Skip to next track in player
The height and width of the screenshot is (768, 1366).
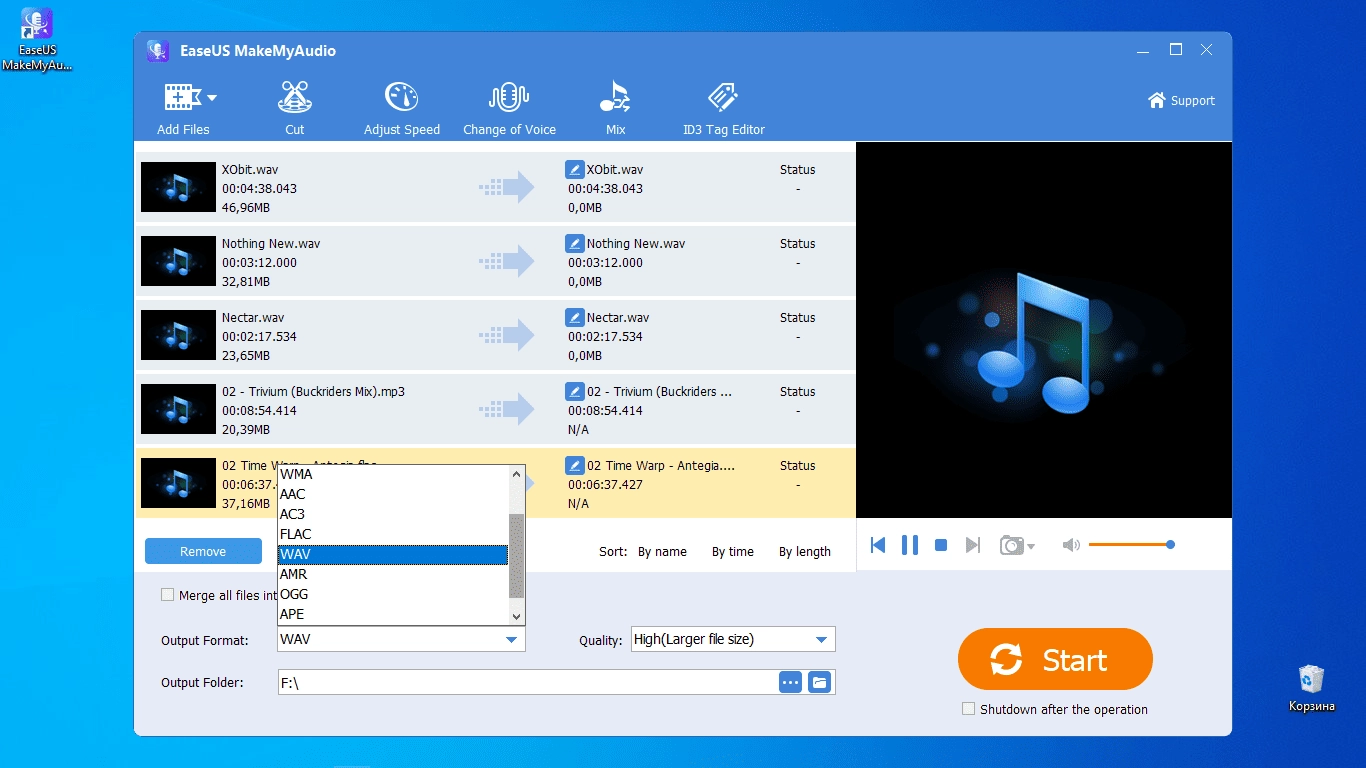(x=972, y=545)
